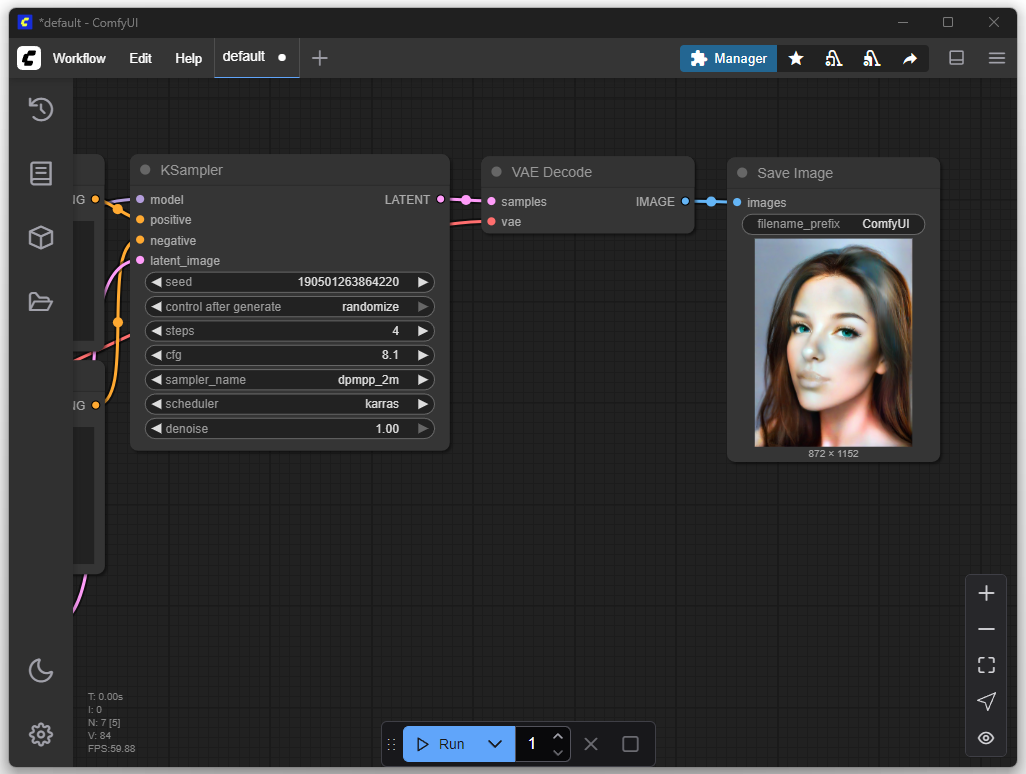This screenshot has width=1026, height=774.
Task: Click the share arrow icon in top bar
Action: [x=909, y=59]
